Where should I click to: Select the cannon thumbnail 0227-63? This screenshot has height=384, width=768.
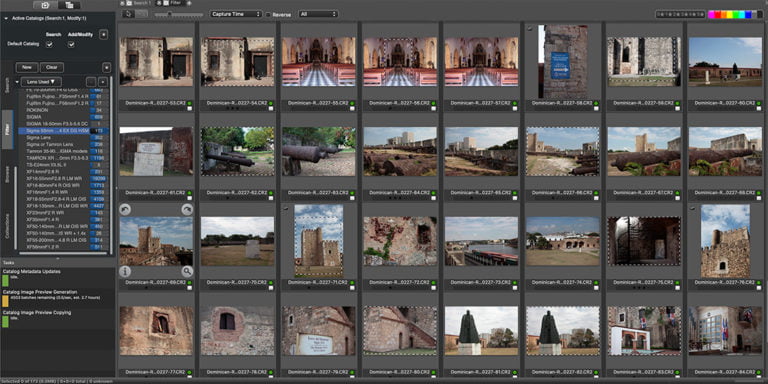(319, 151)
